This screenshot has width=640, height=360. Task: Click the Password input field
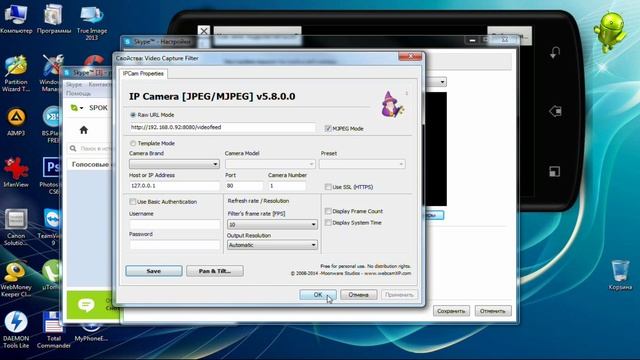click(175, 244)
